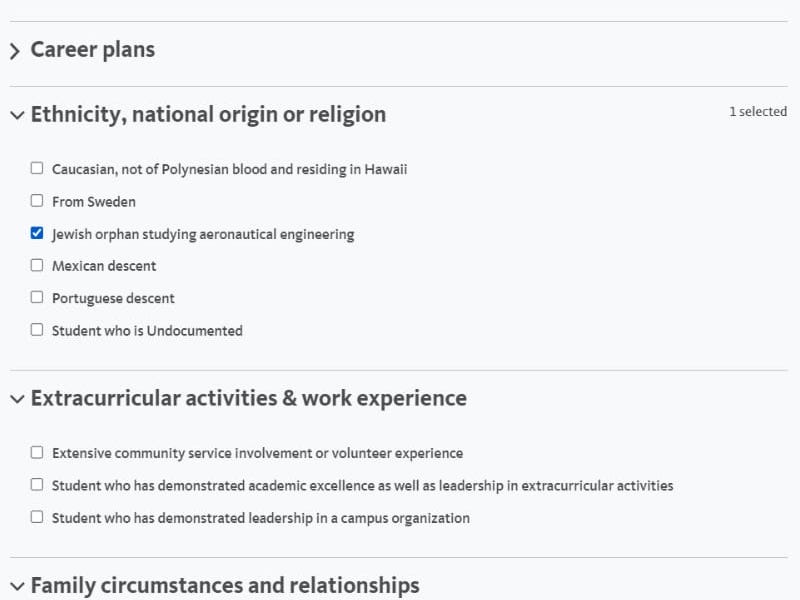Expand the Career plans section chevron

coord(15,52)
